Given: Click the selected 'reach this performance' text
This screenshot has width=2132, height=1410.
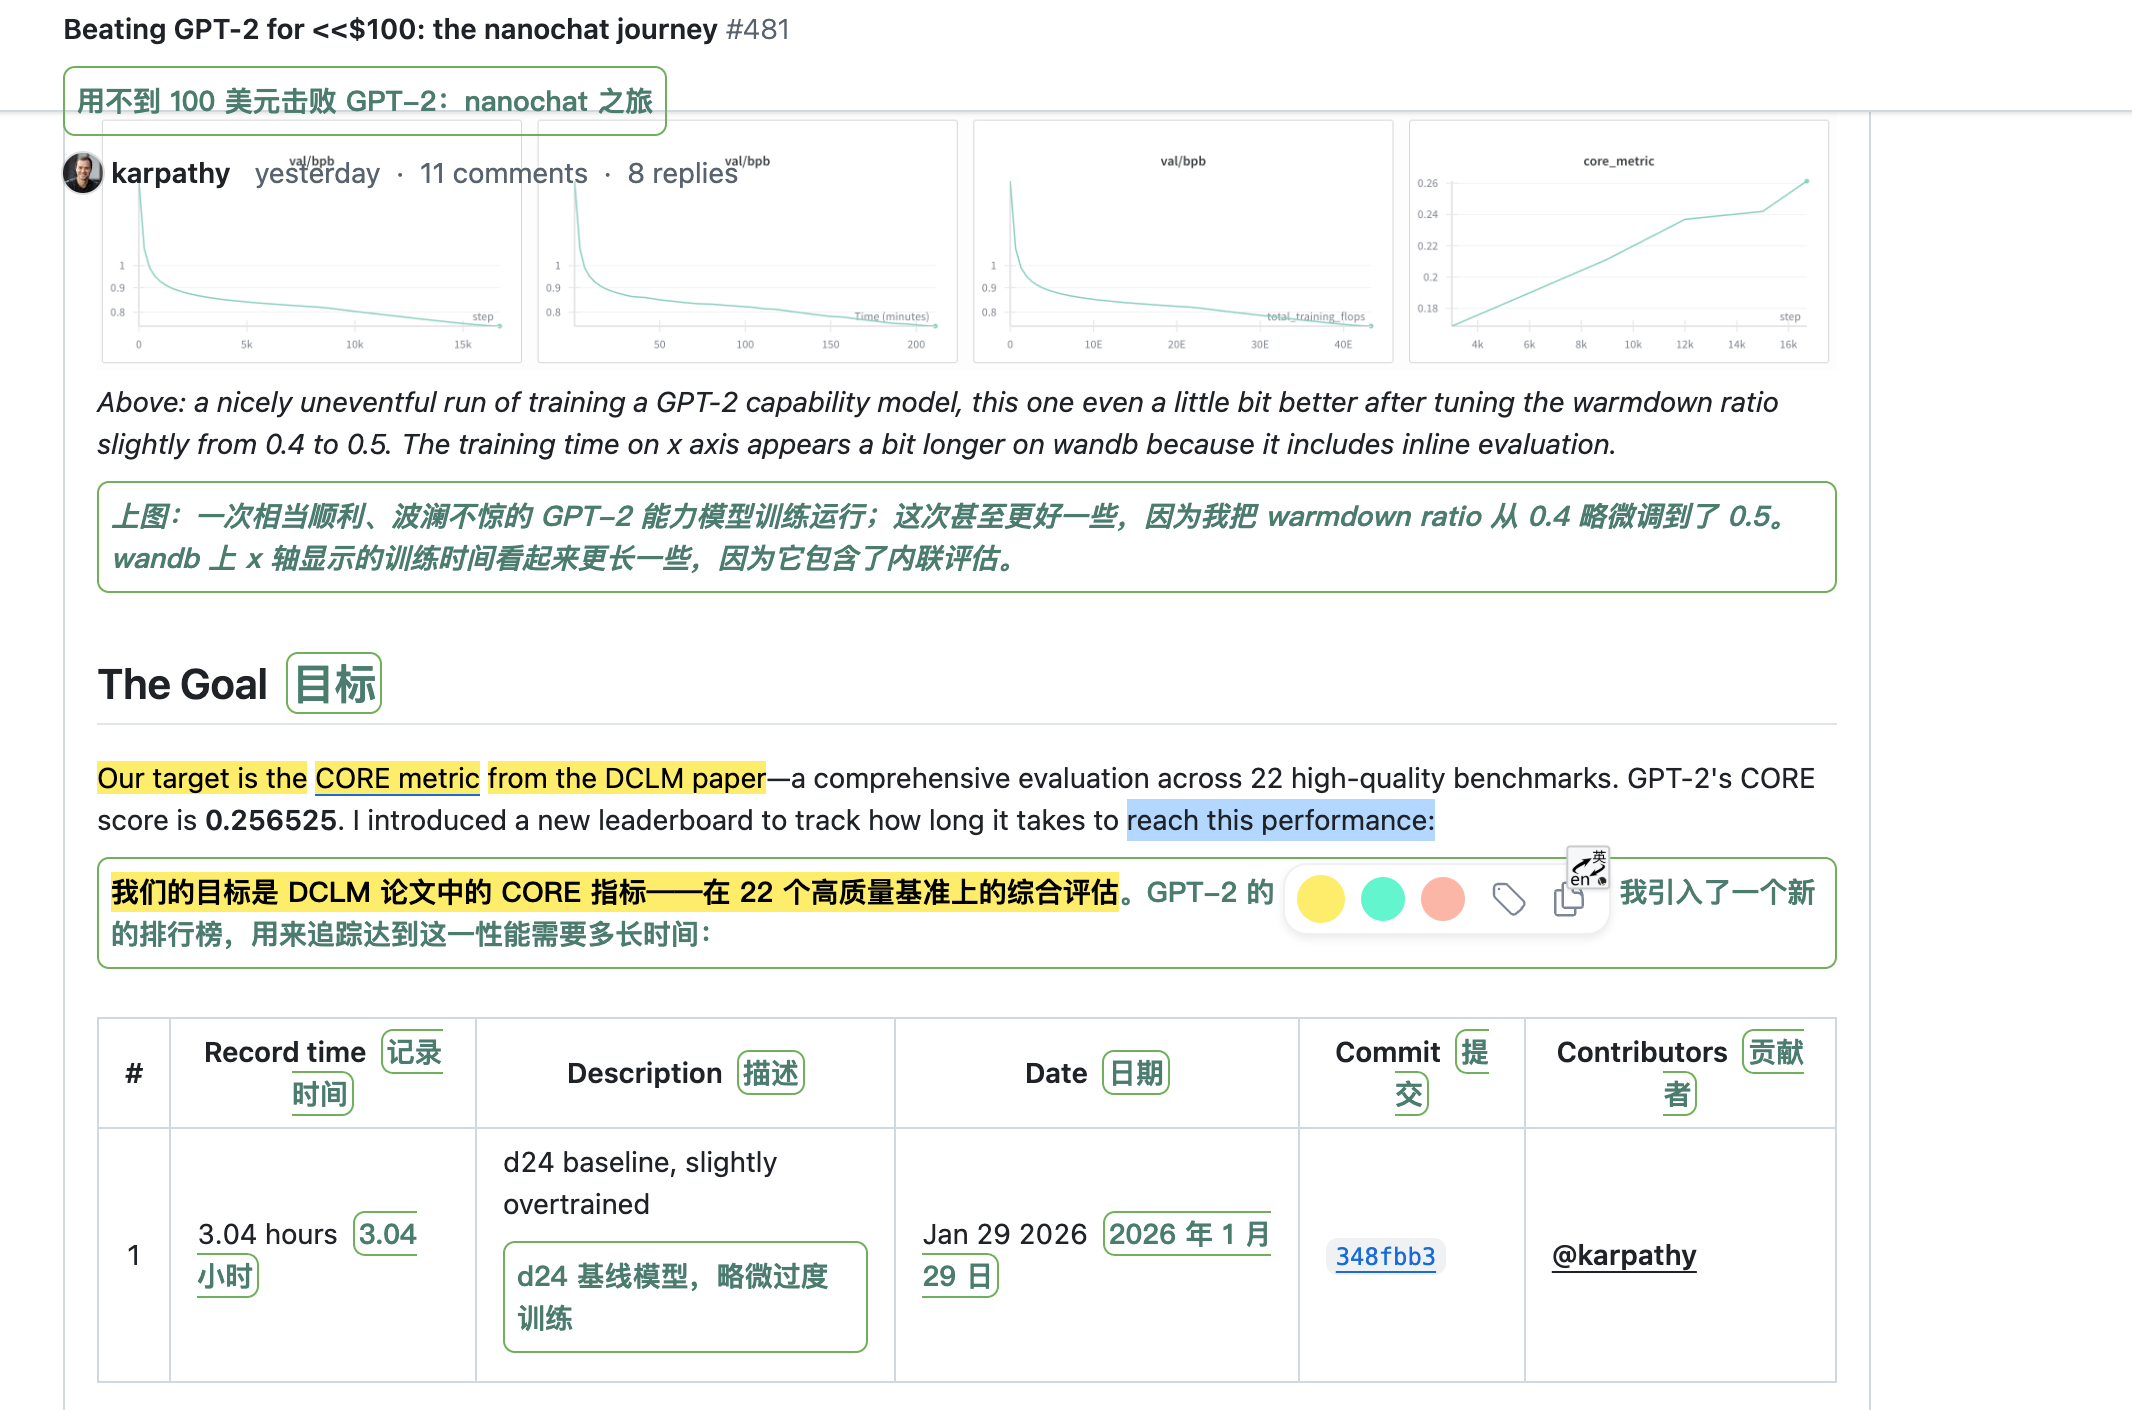Looking at the screenshot, I should (x=1280, y=820).
